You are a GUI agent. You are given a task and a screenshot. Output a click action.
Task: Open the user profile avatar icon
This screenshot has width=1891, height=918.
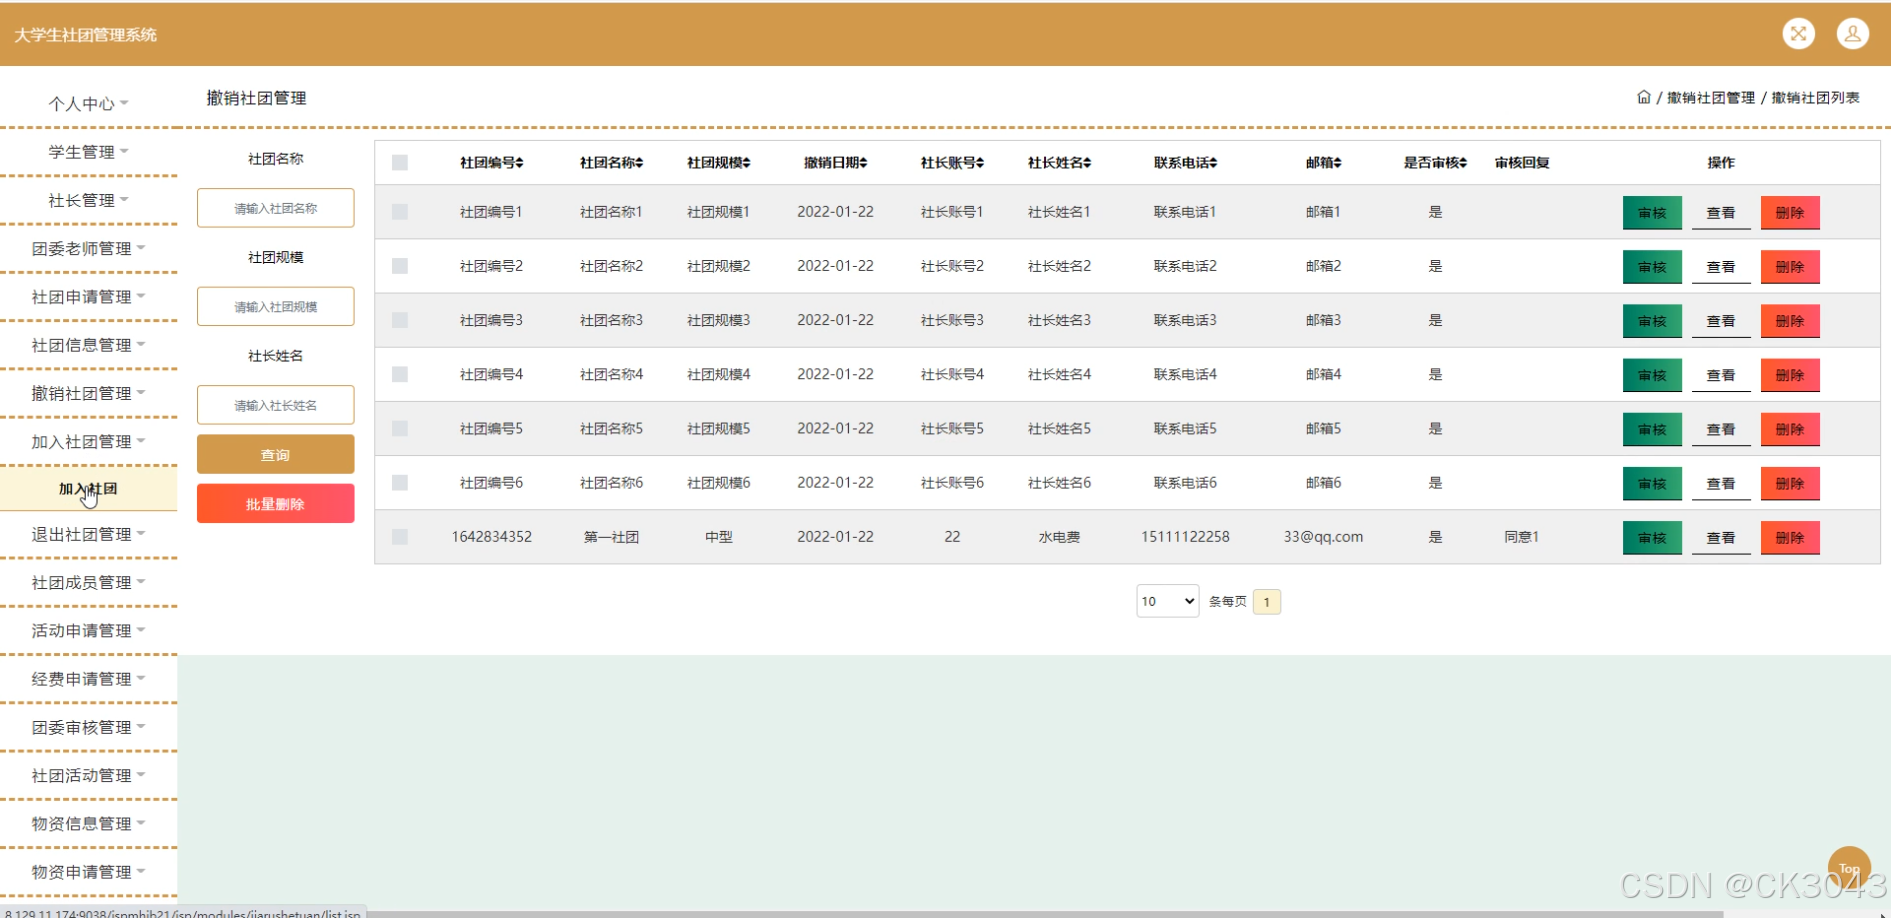1852,34
